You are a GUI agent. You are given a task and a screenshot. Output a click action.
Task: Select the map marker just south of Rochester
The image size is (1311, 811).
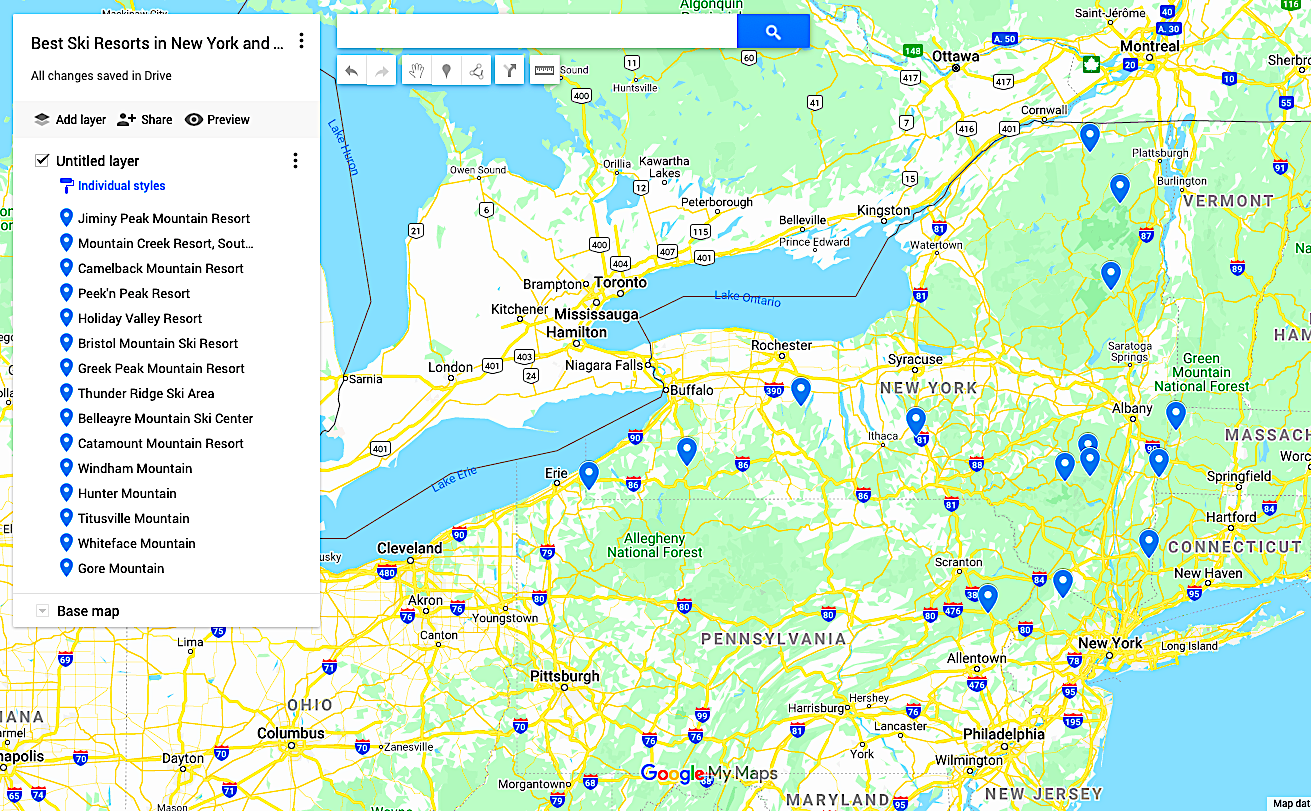pyautogui.click(x=800, y=391)
